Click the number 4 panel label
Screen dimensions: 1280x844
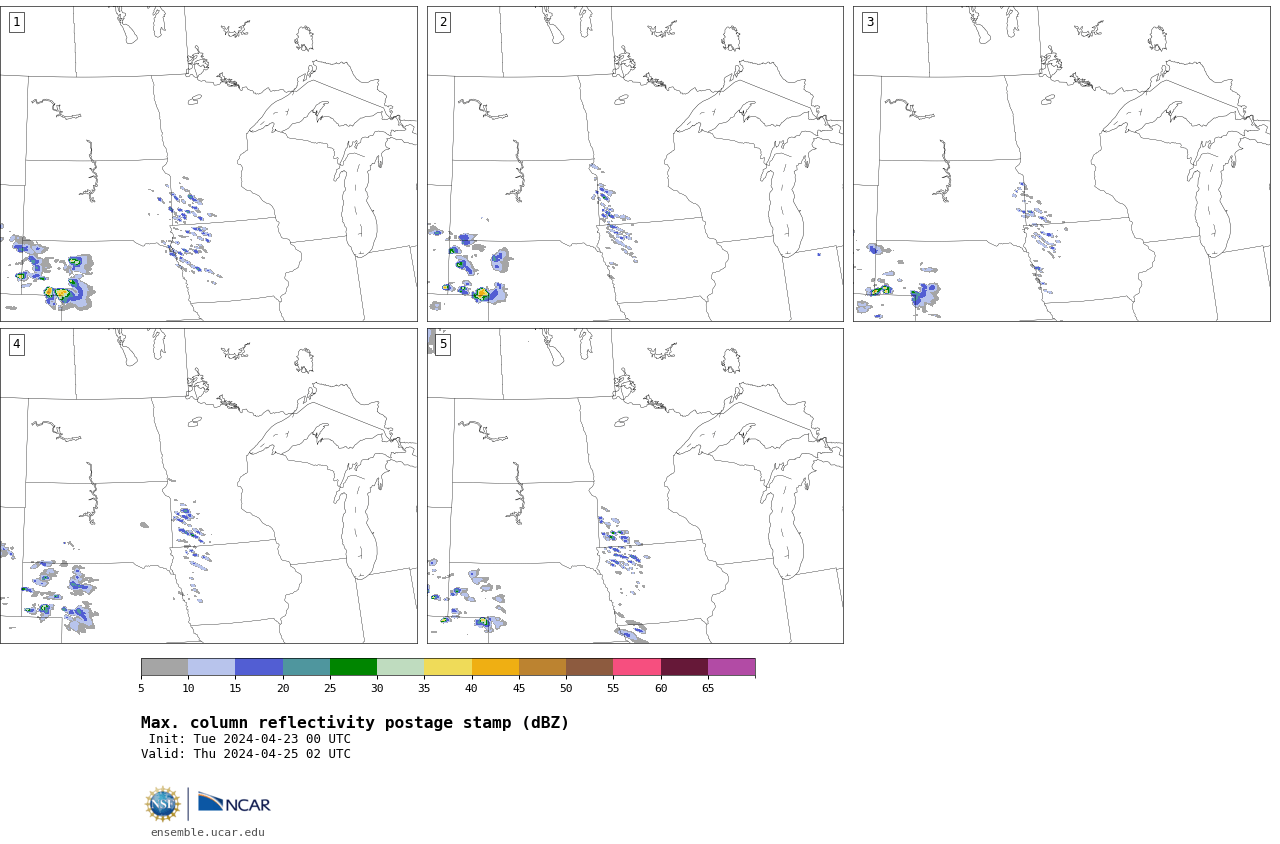click(16, 344)
